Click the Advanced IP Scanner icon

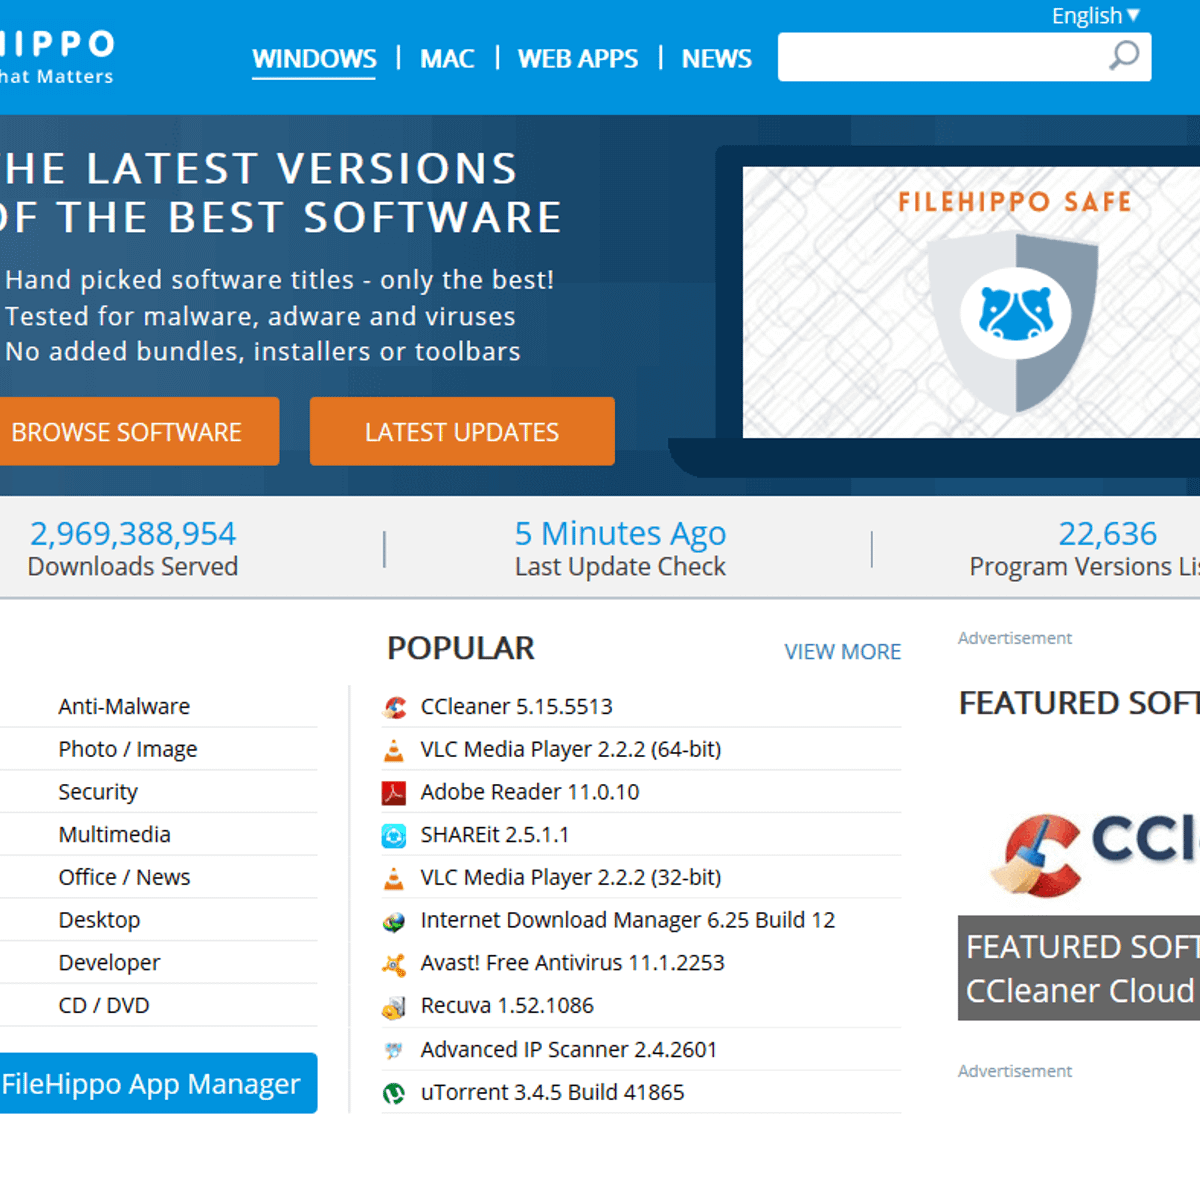tap(394, 1050)
